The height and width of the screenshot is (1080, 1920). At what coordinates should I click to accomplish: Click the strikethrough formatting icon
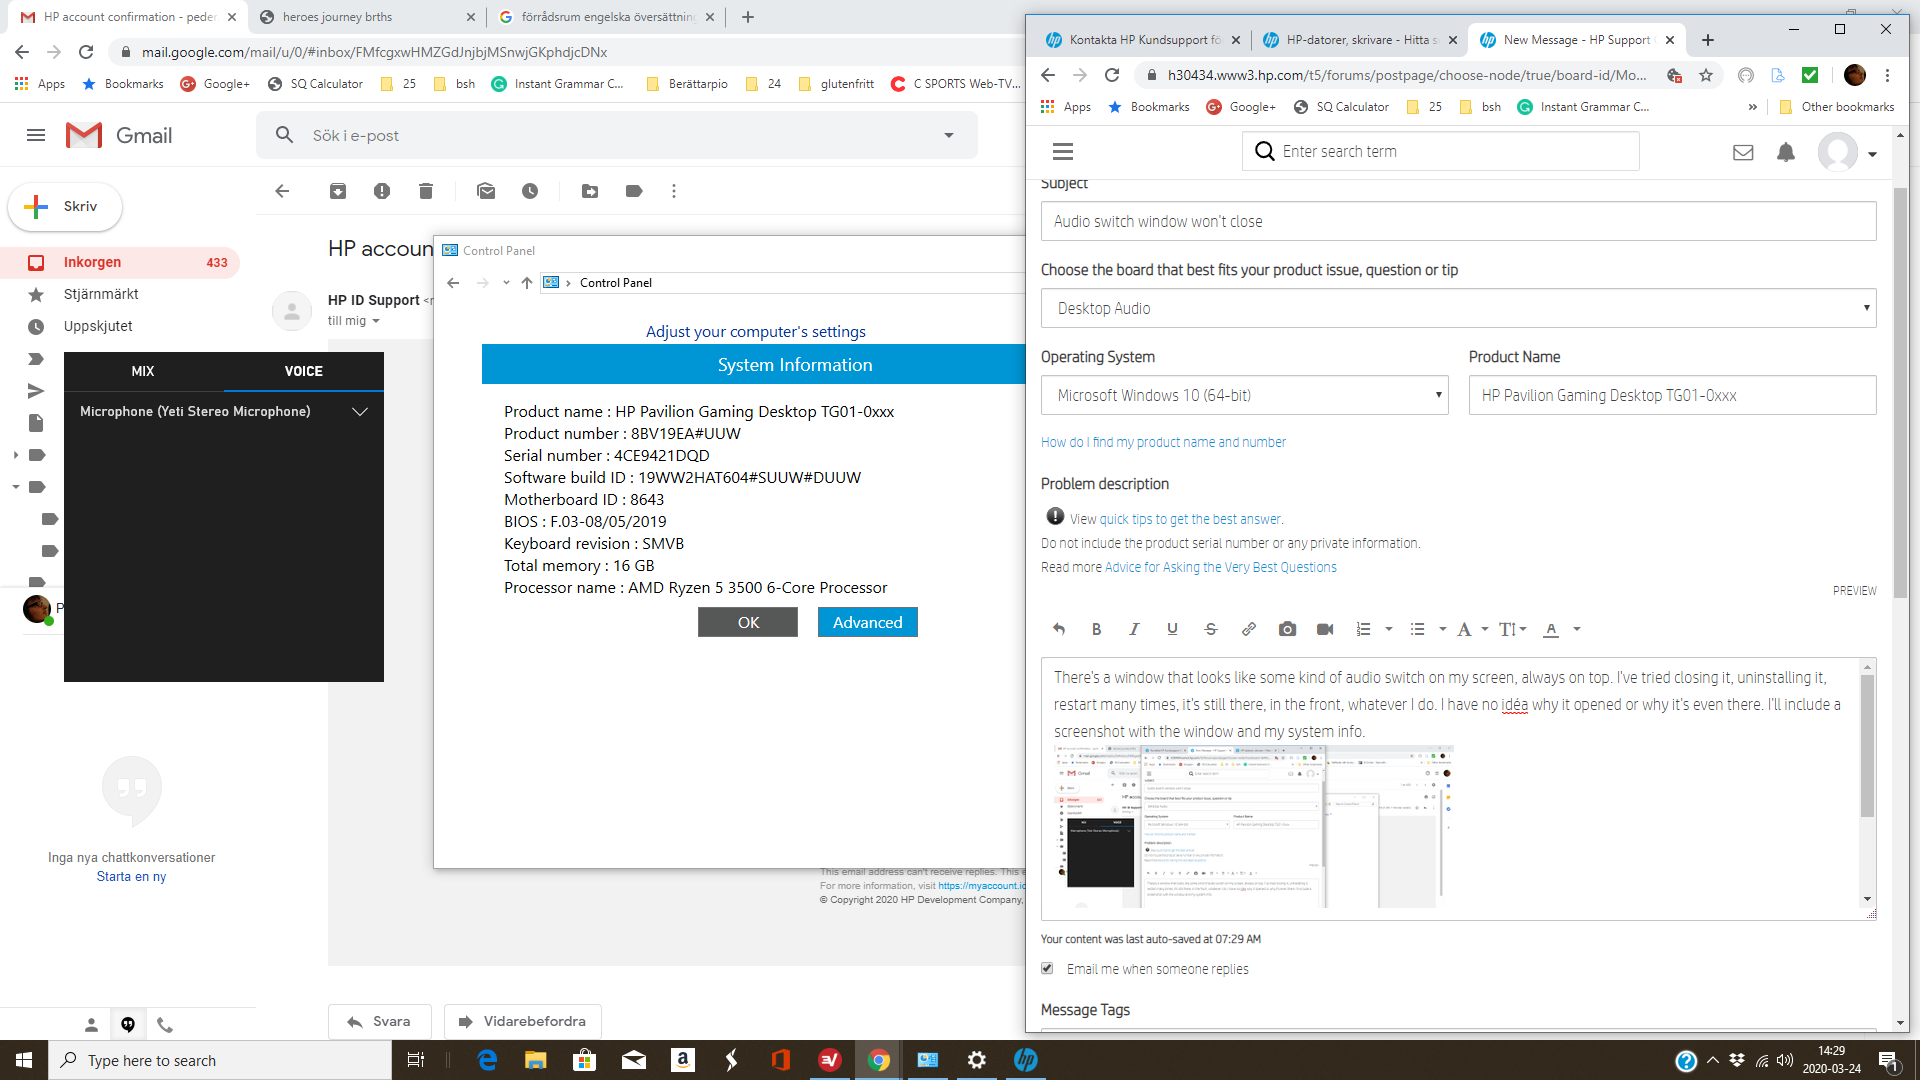click(1211, 629)
